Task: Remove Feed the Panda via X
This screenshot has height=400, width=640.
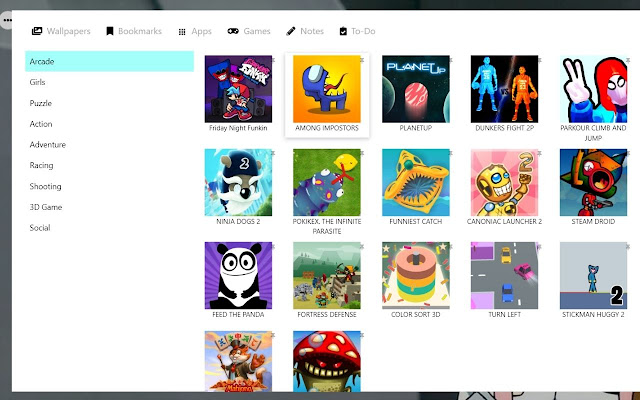Action: [273, 246]
